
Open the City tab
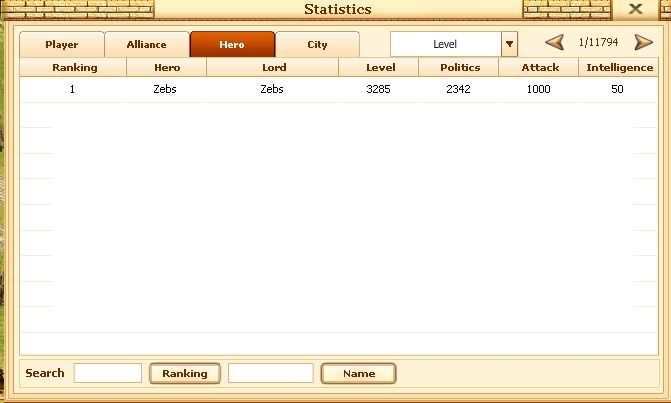[x=317, y=45]
